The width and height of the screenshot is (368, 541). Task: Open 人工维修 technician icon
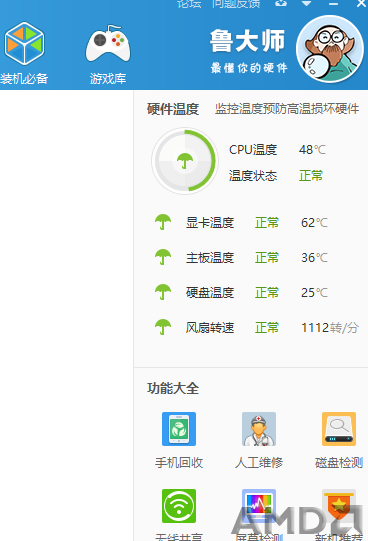[x=259, y=429]
